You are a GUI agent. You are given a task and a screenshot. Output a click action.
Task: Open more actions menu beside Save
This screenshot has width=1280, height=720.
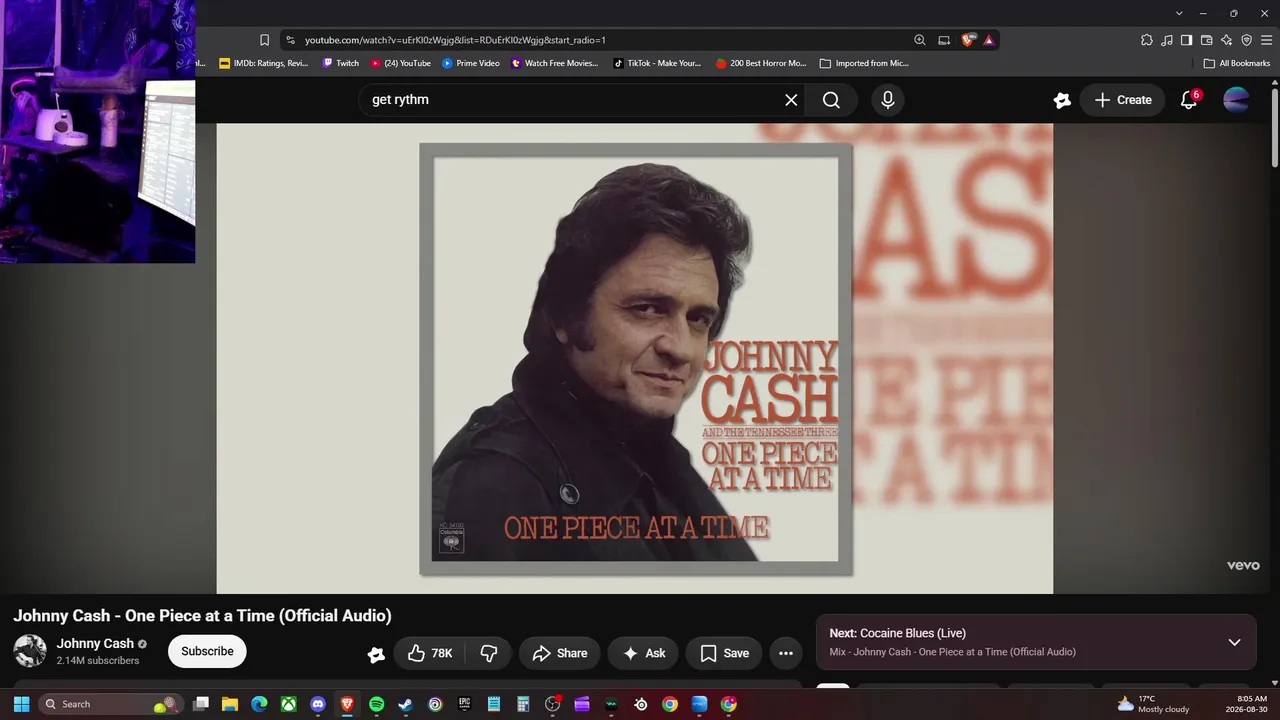(x=786, y=653)
